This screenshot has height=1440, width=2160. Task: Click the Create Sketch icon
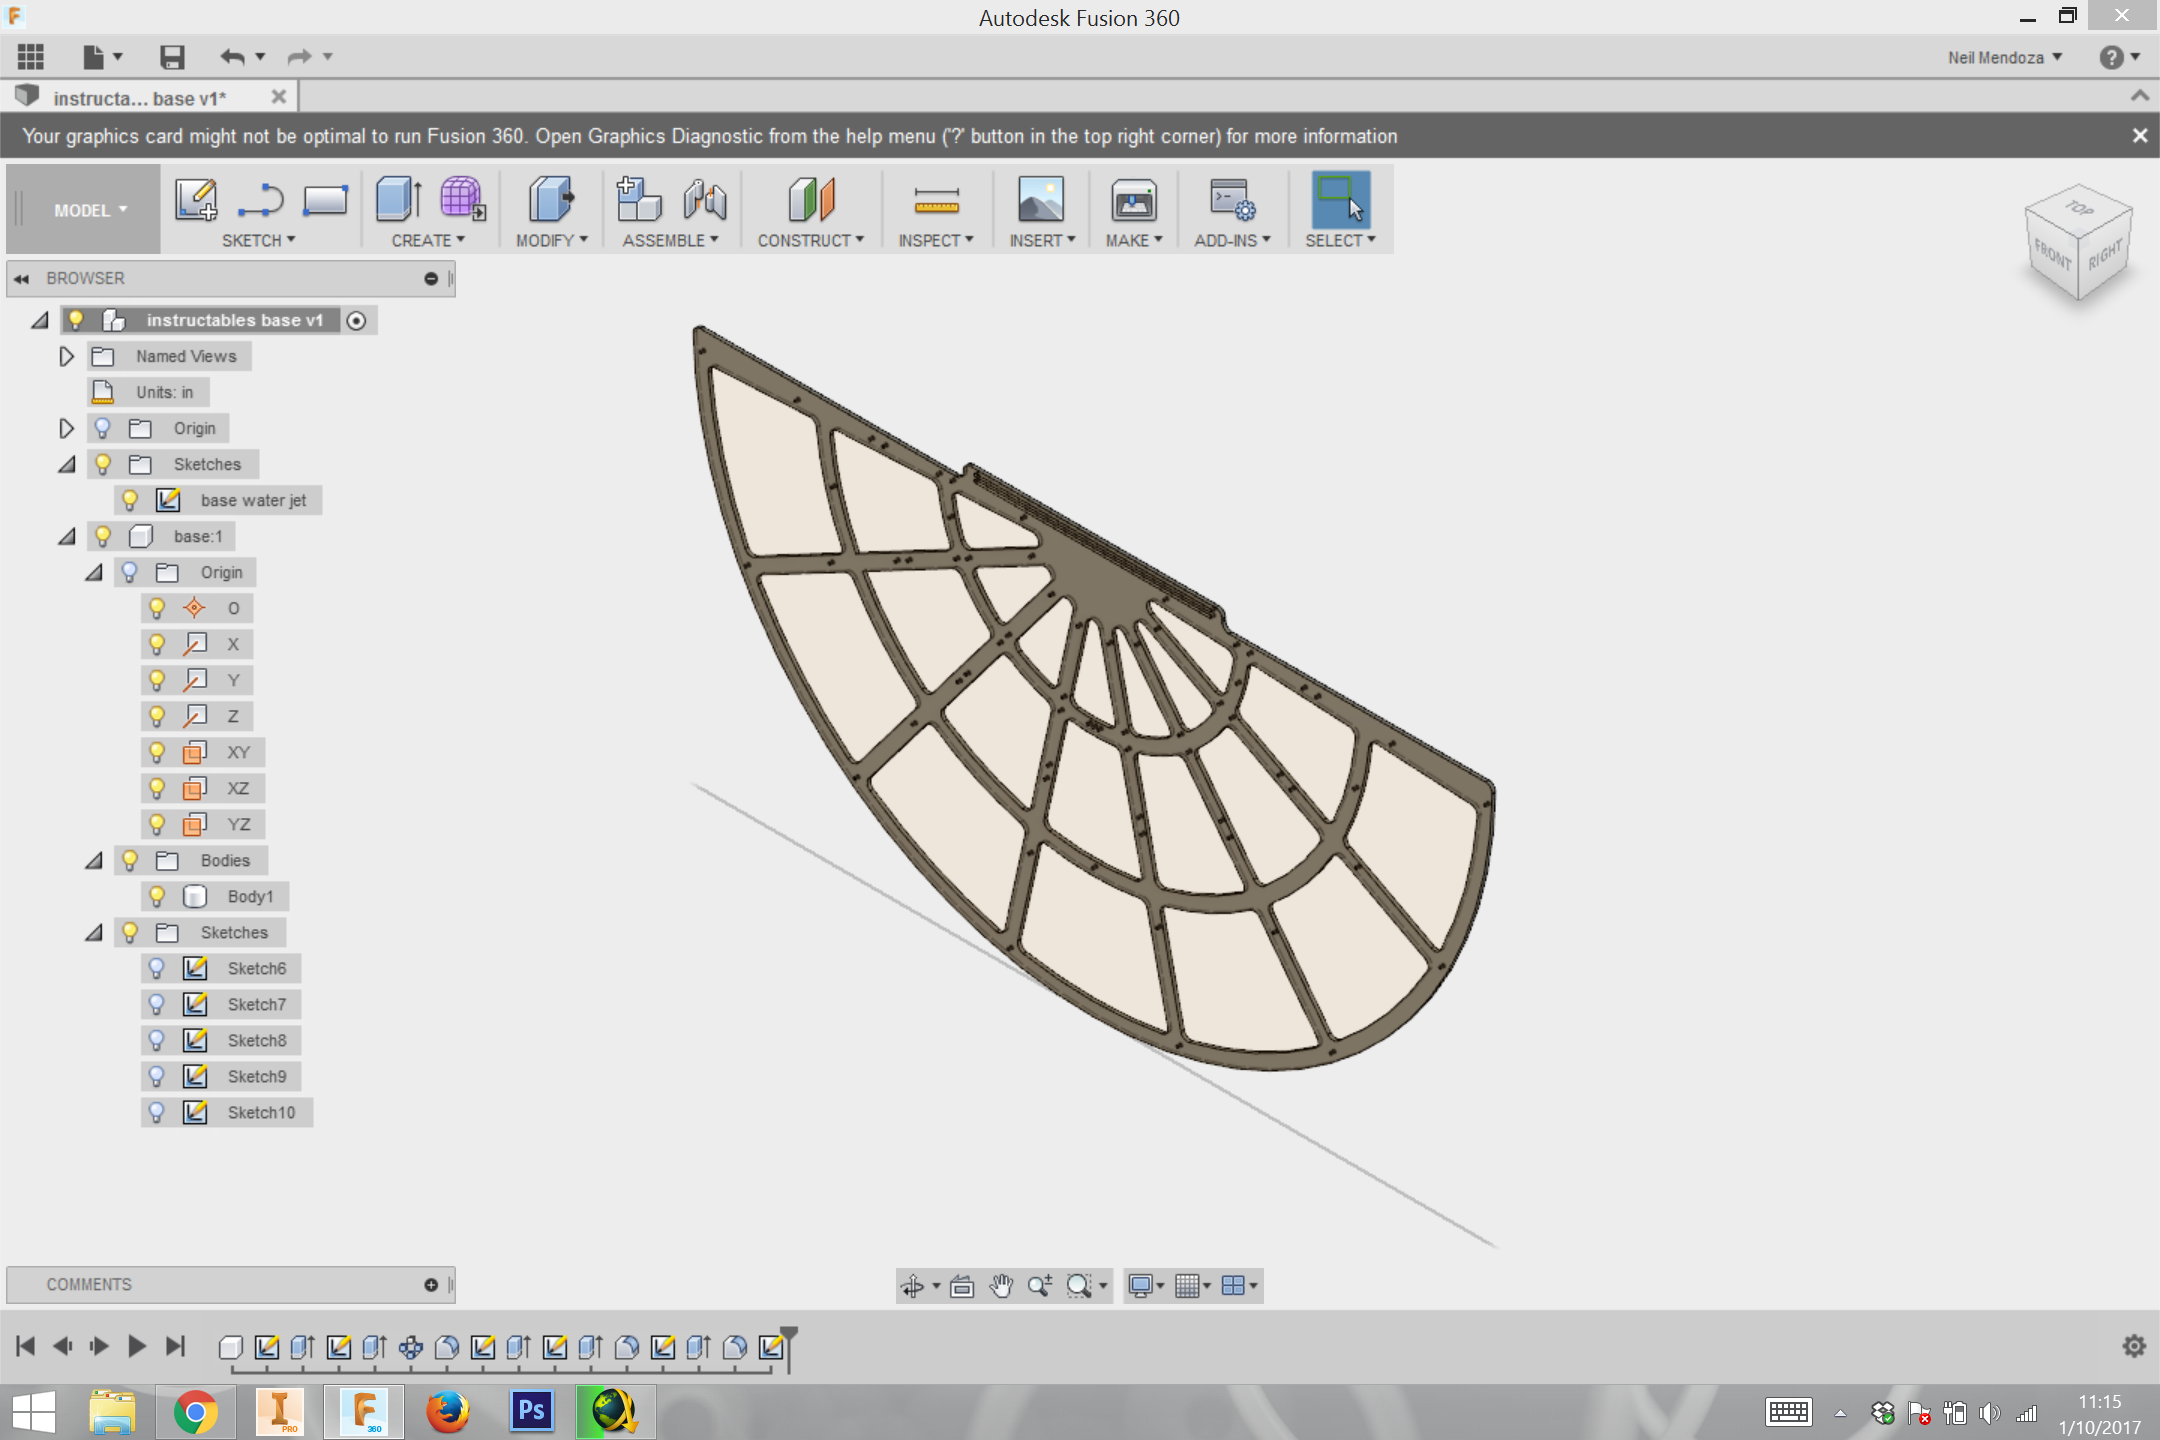tap(196, 200)
